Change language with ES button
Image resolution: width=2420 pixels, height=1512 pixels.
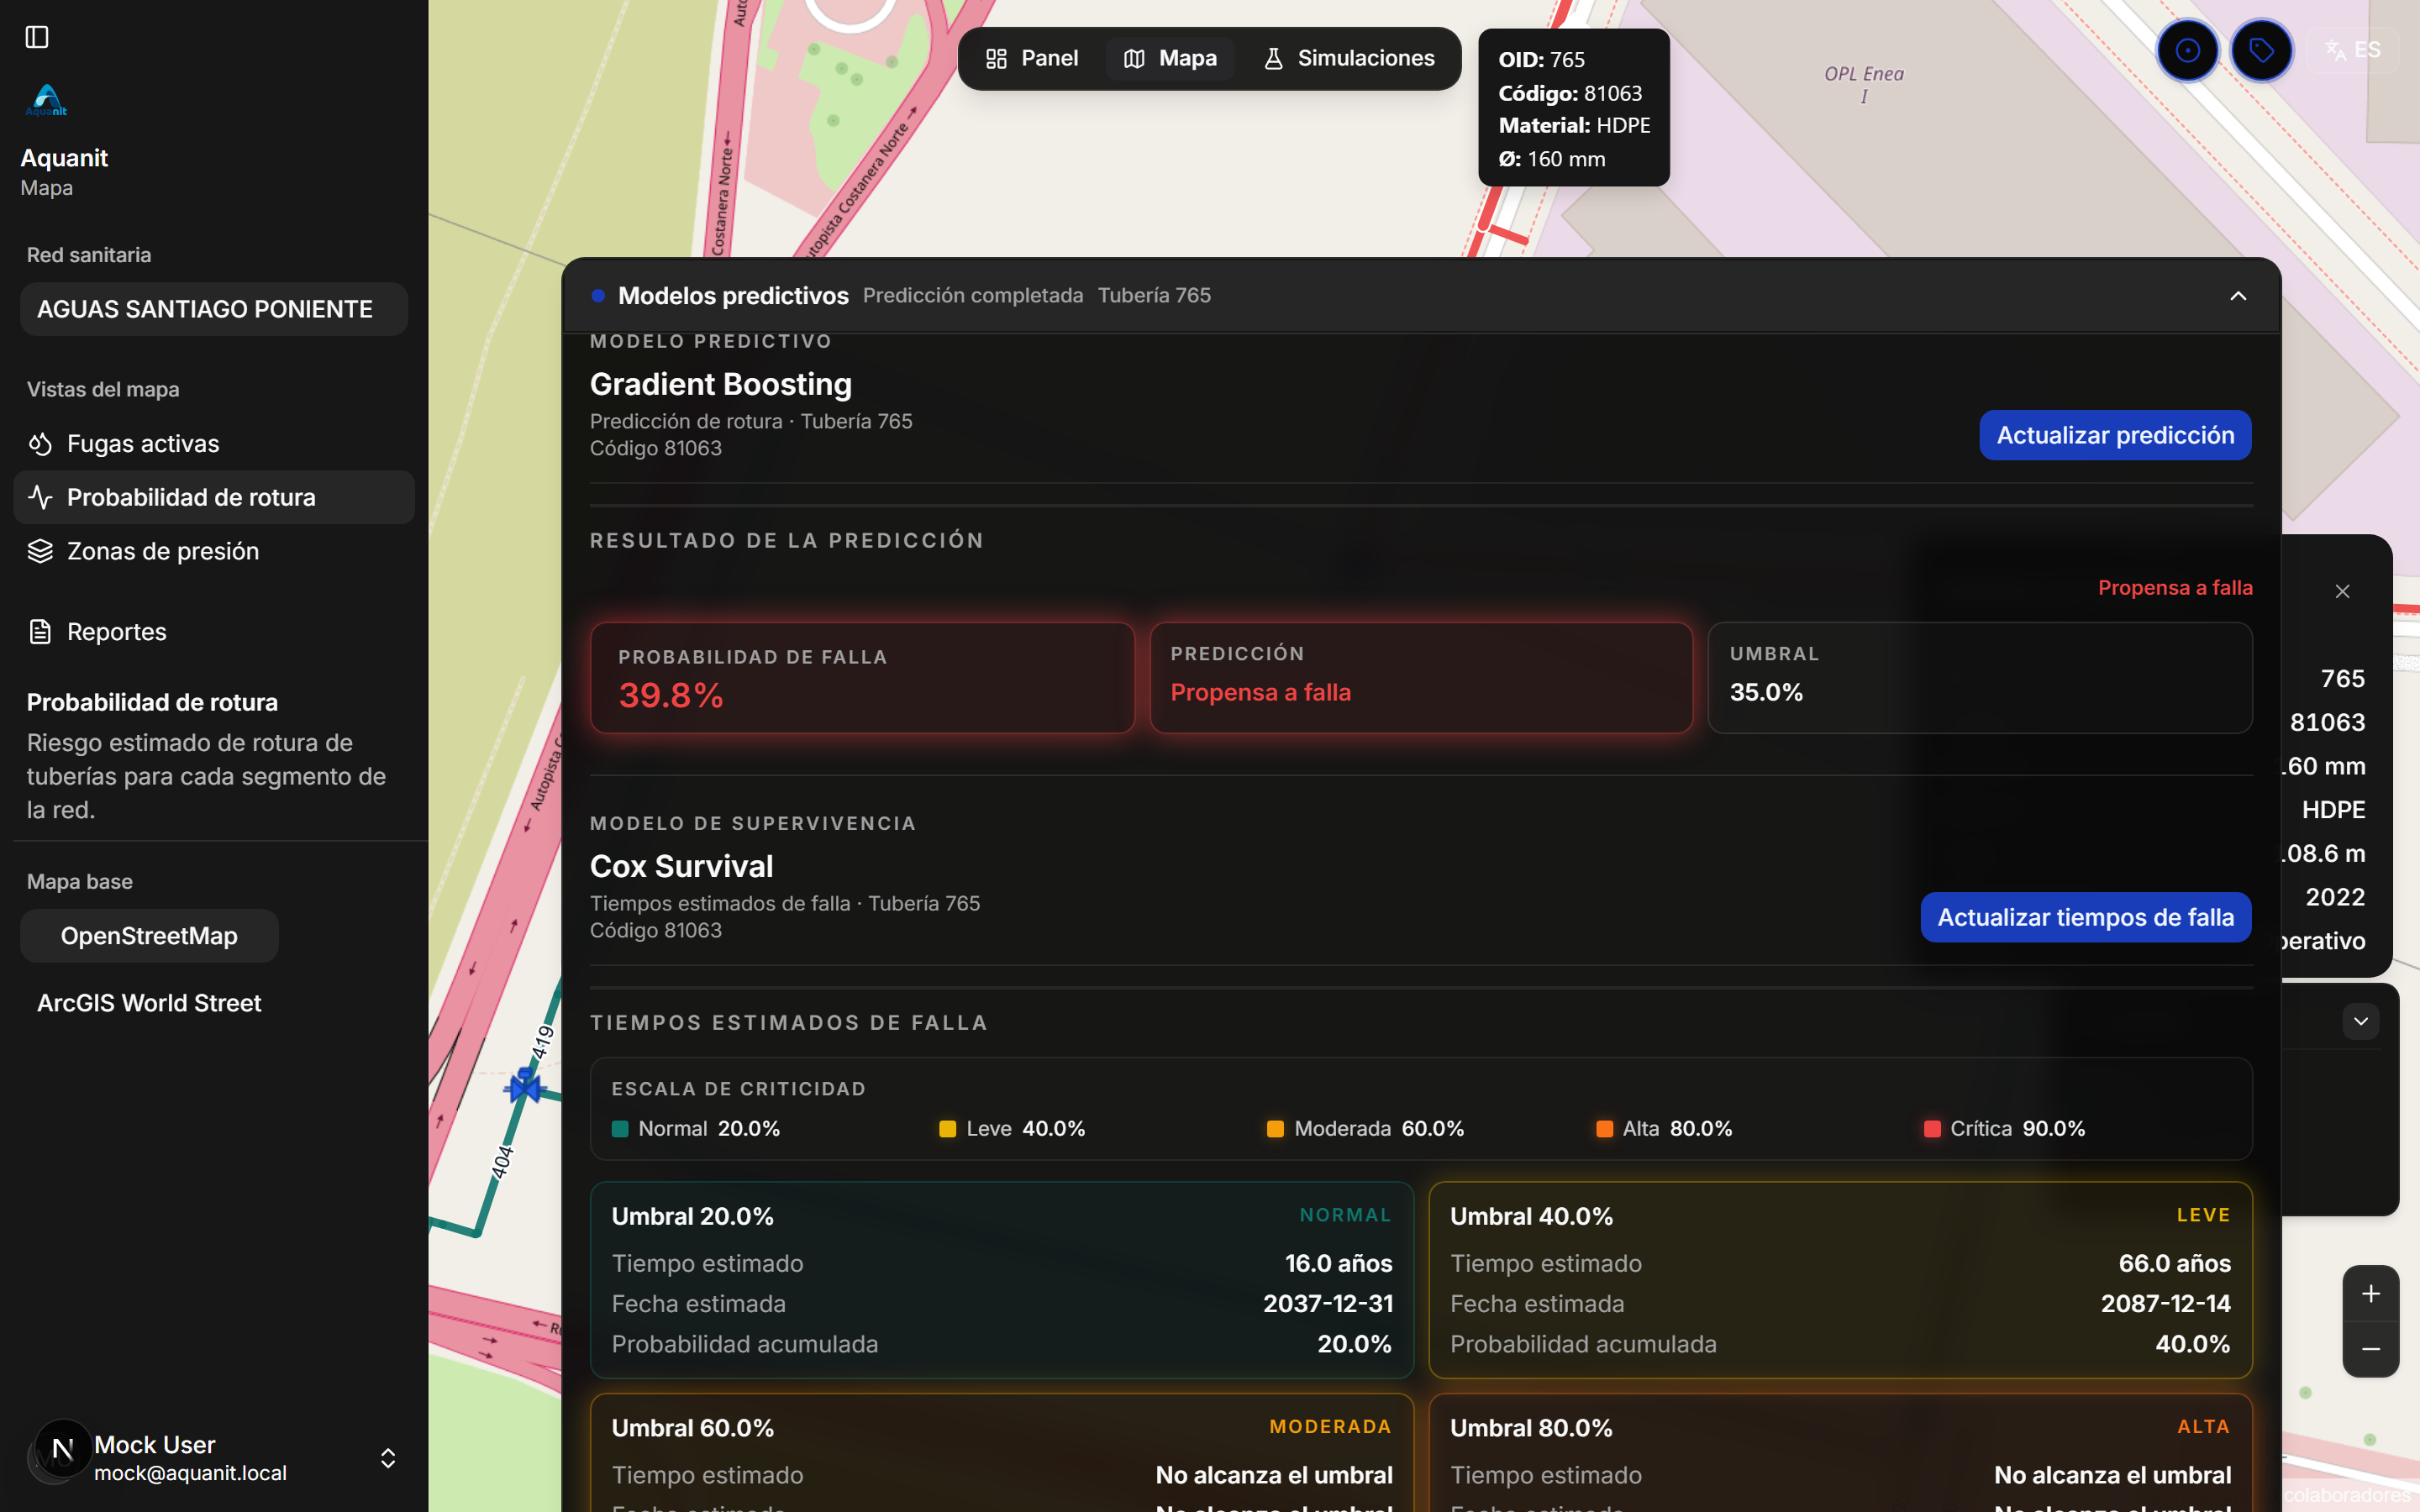coord(2353,50)
